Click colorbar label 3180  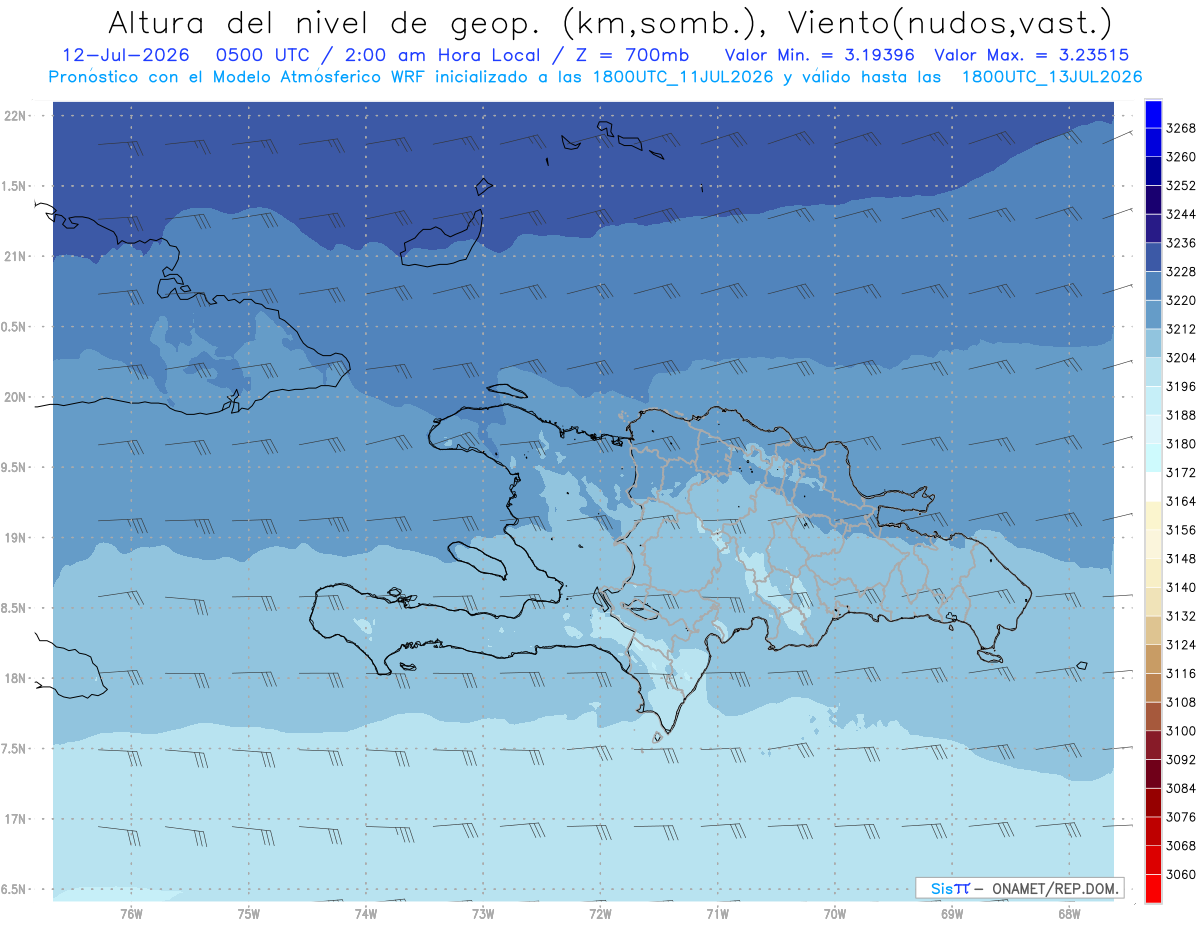[x=1181, y=444]
